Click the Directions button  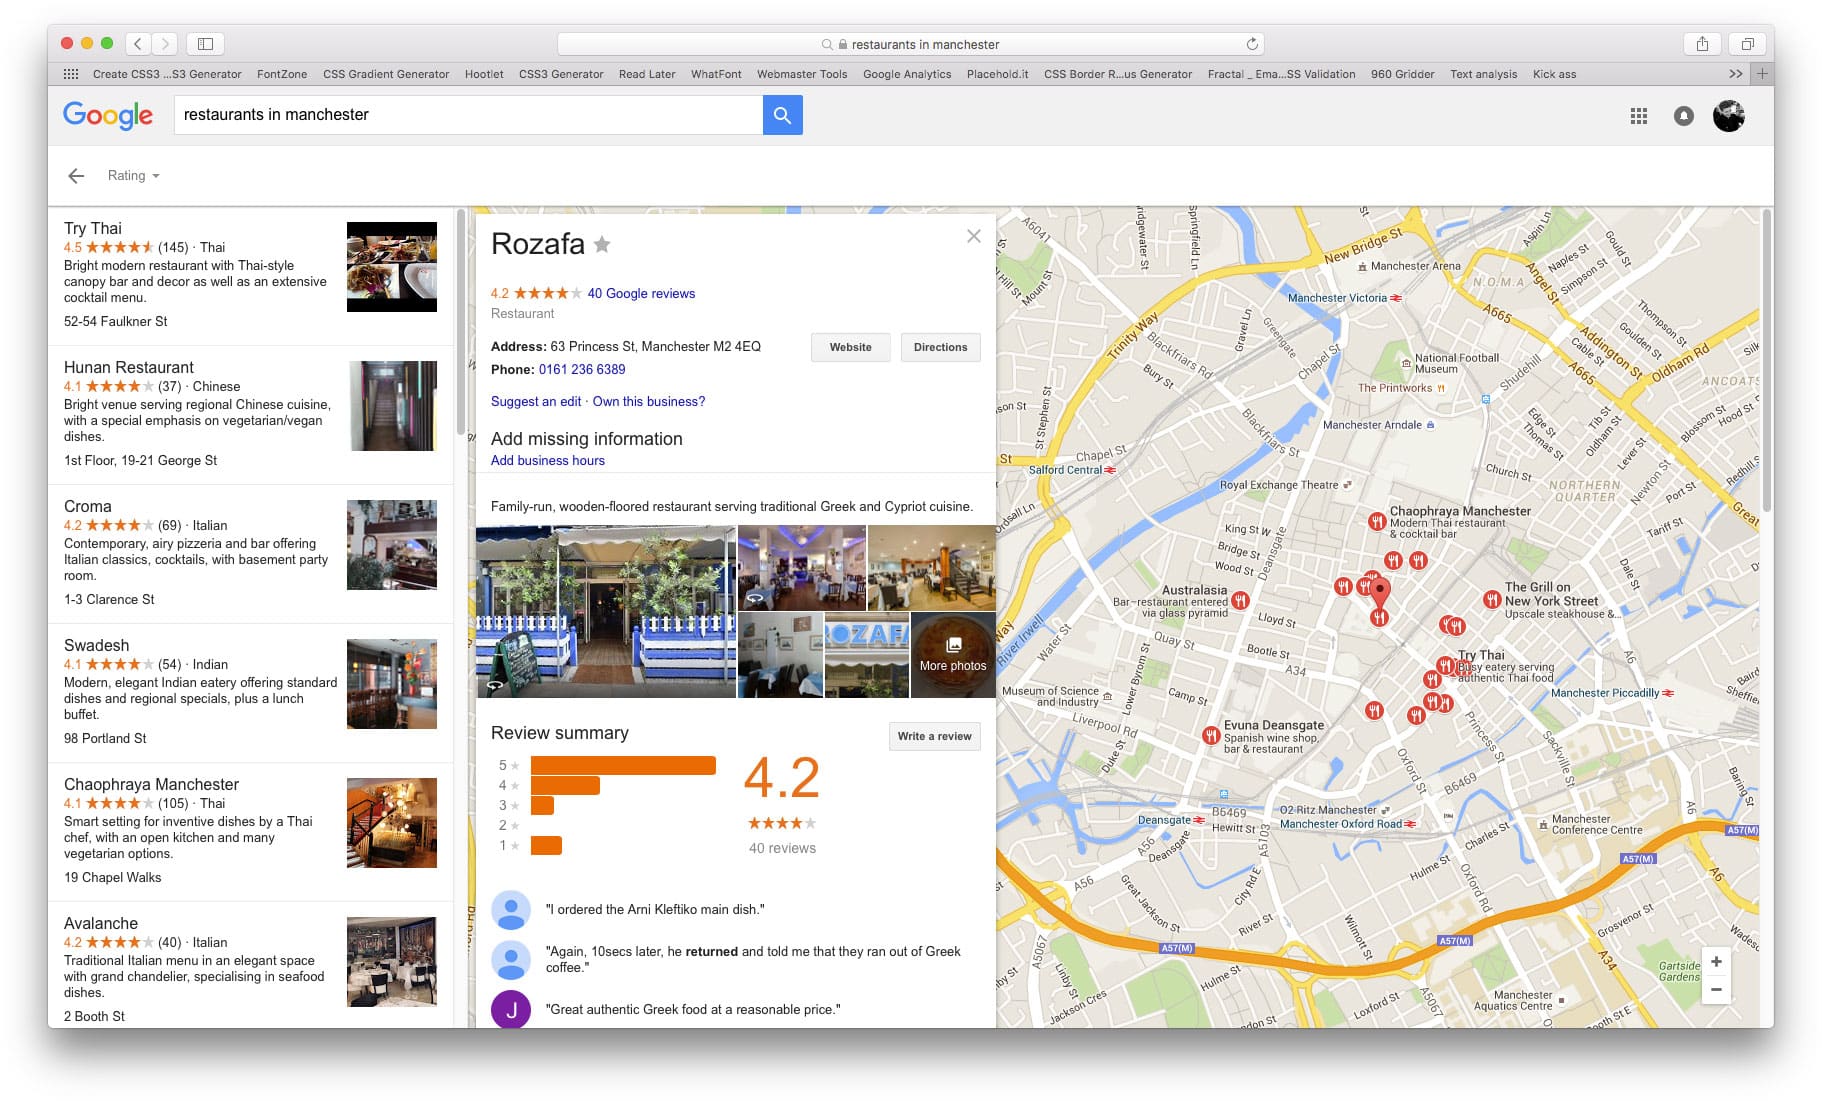(x=940, y=347)
